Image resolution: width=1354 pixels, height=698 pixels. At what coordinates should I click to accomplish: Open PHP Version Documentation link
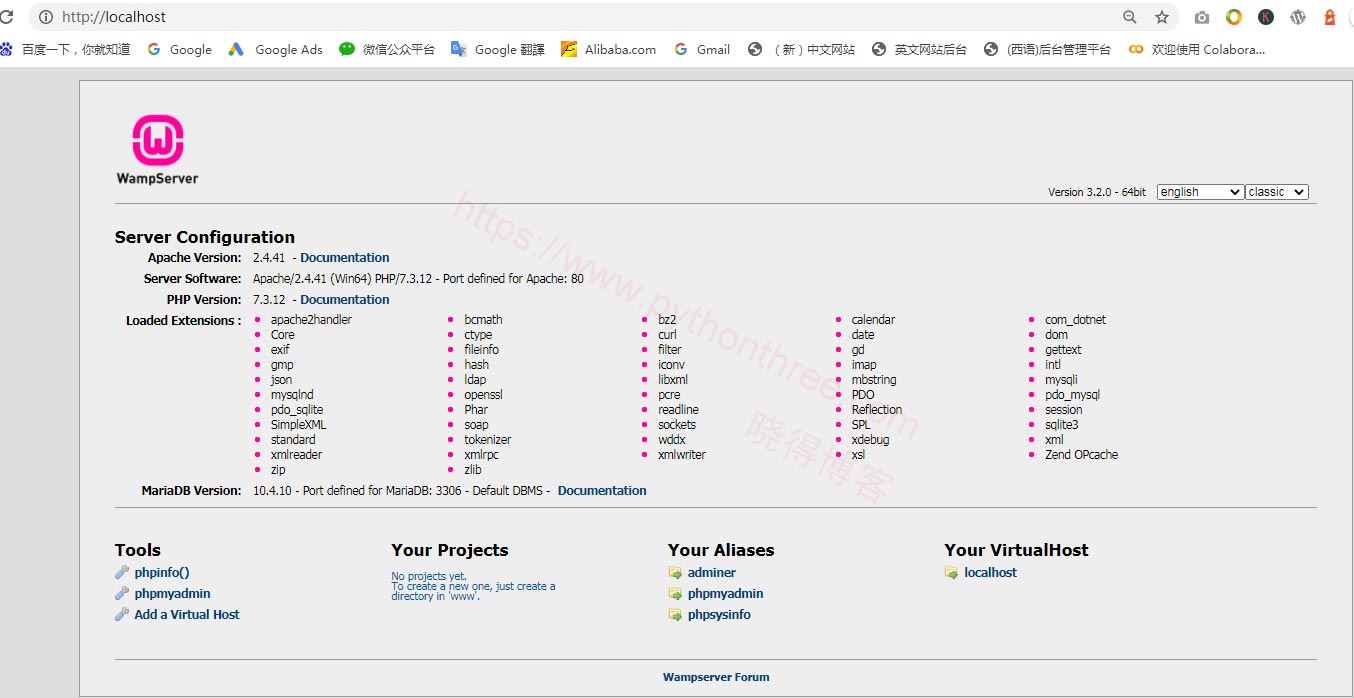pyautogui.click(x=345, y=300)
